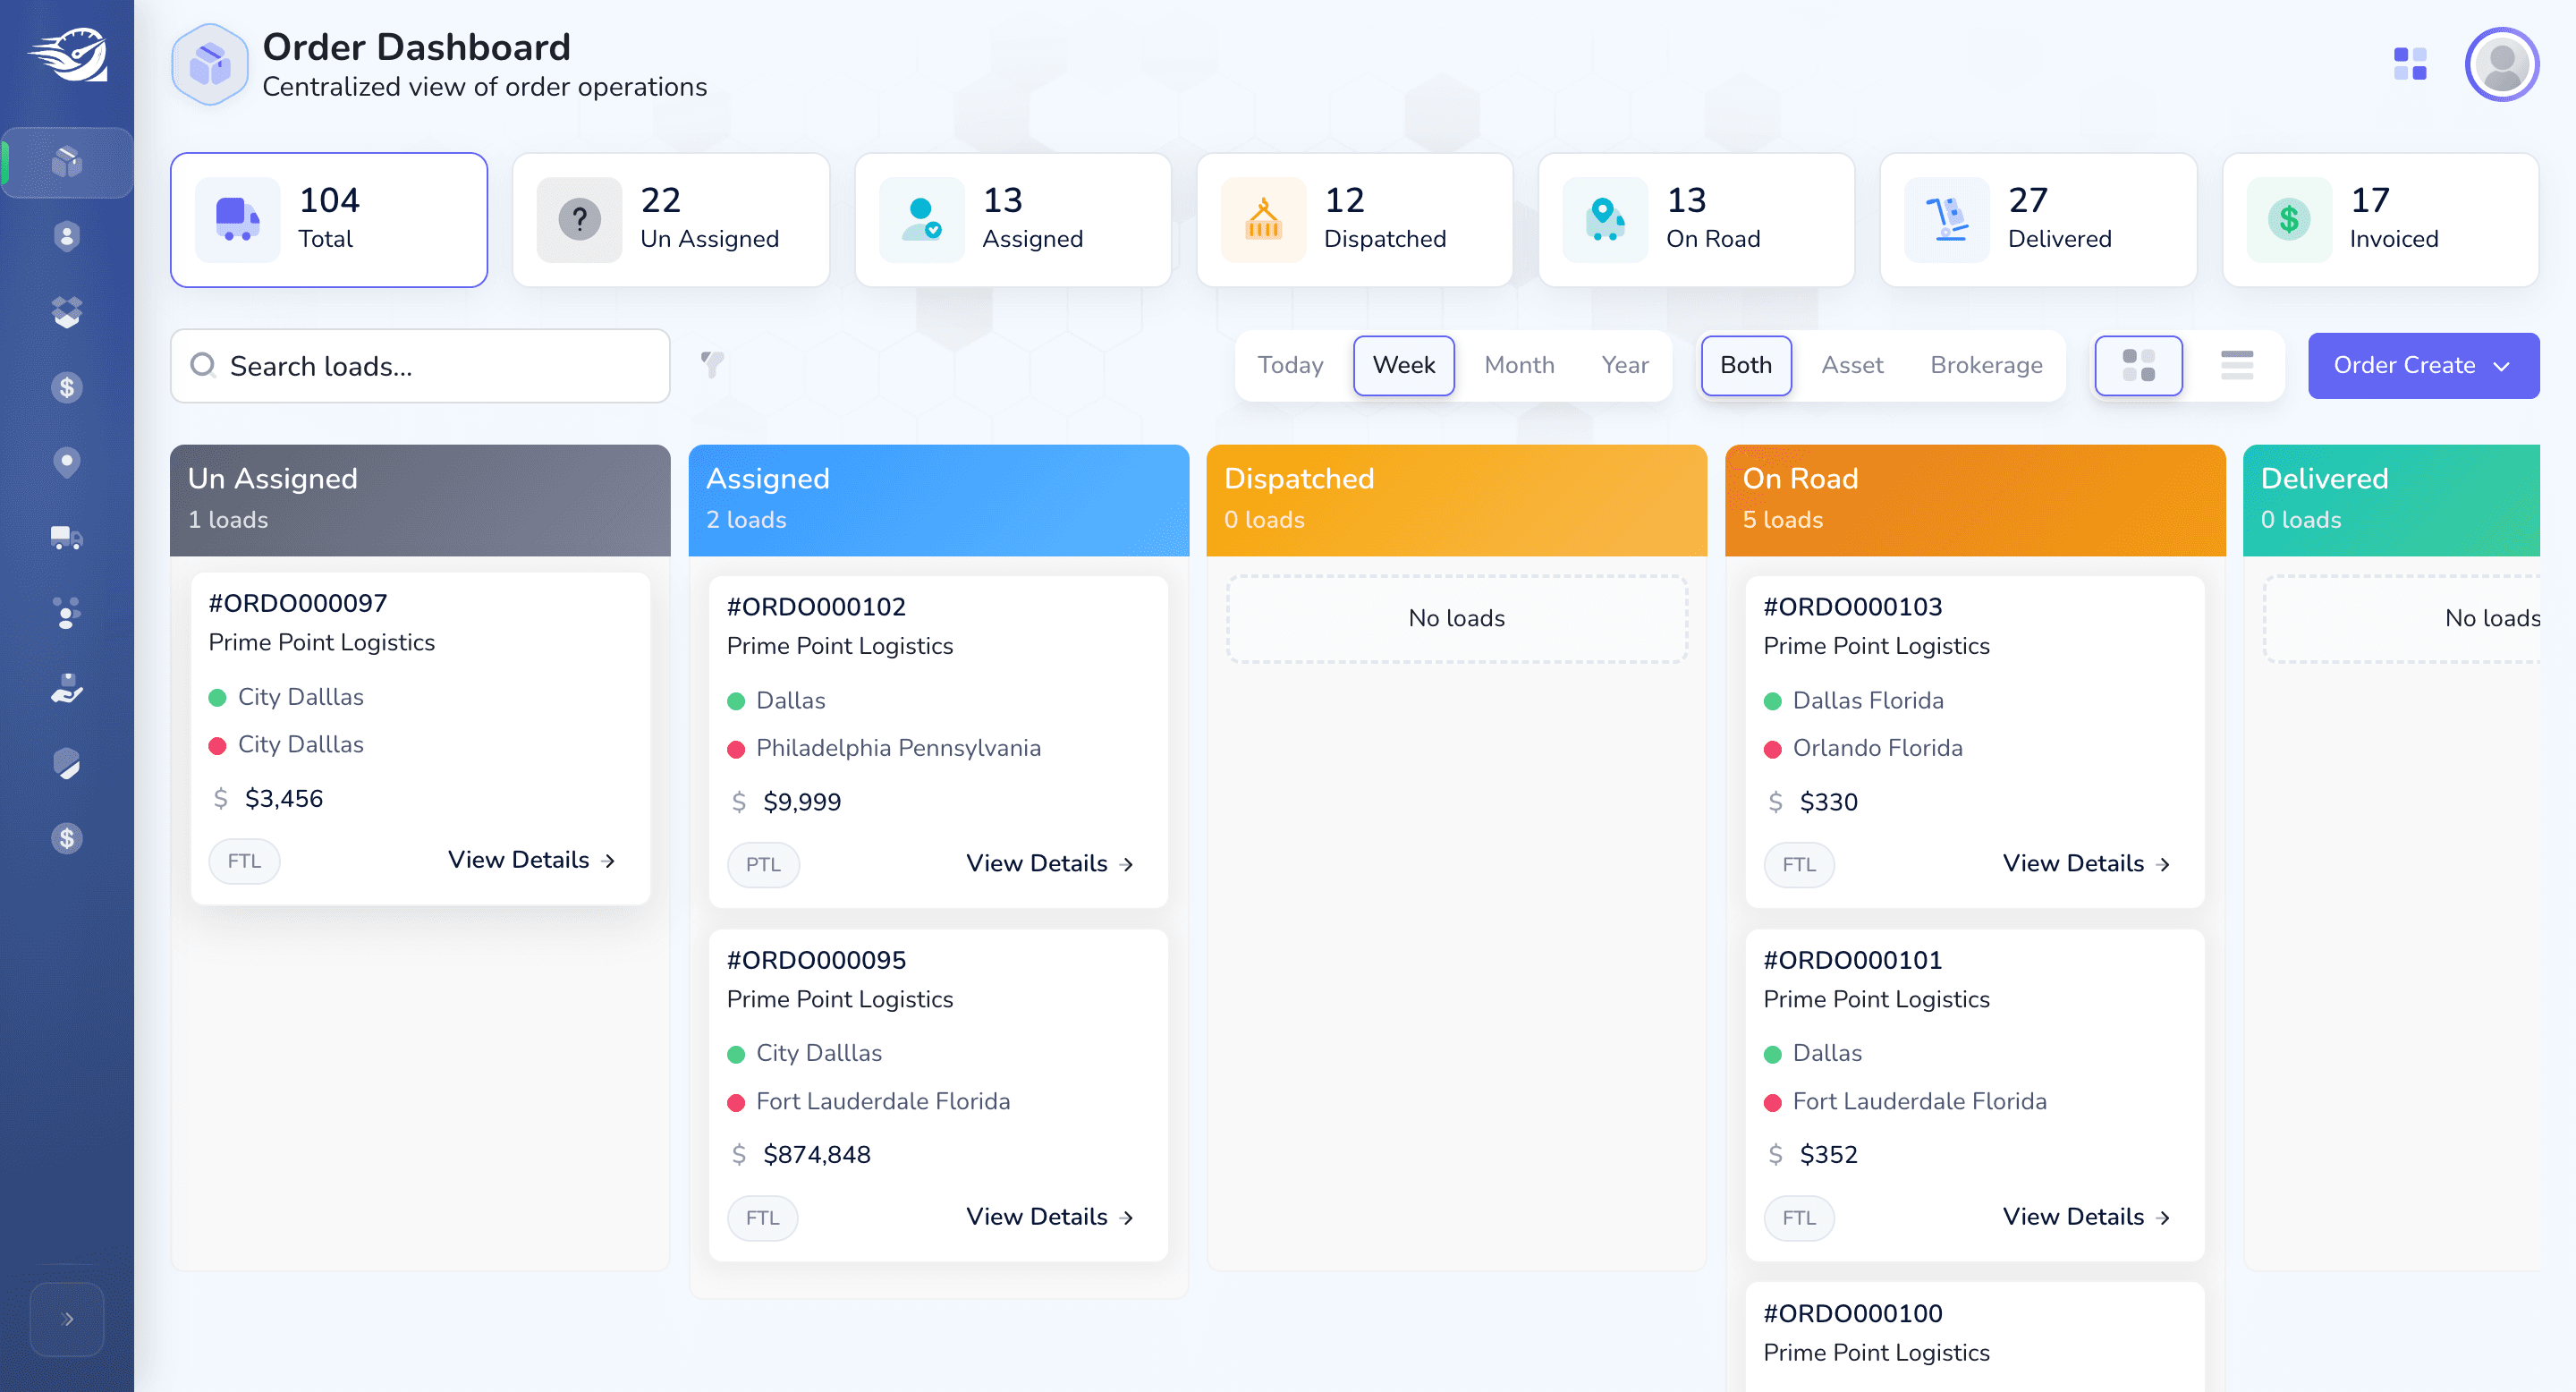The height and width of the screenshot is (1392, 2576).
Task: Click the Search loads input field
Action: click(x=420, y=366)
